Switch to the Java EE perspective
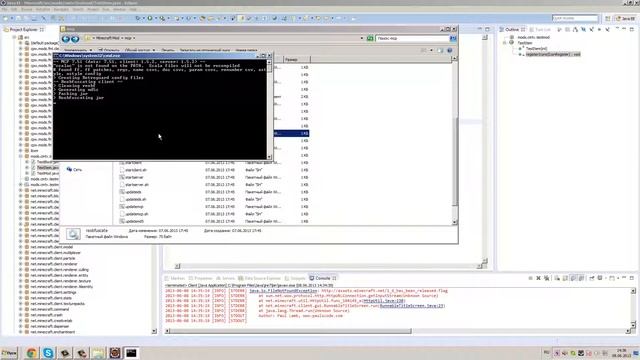 [626, 18]
